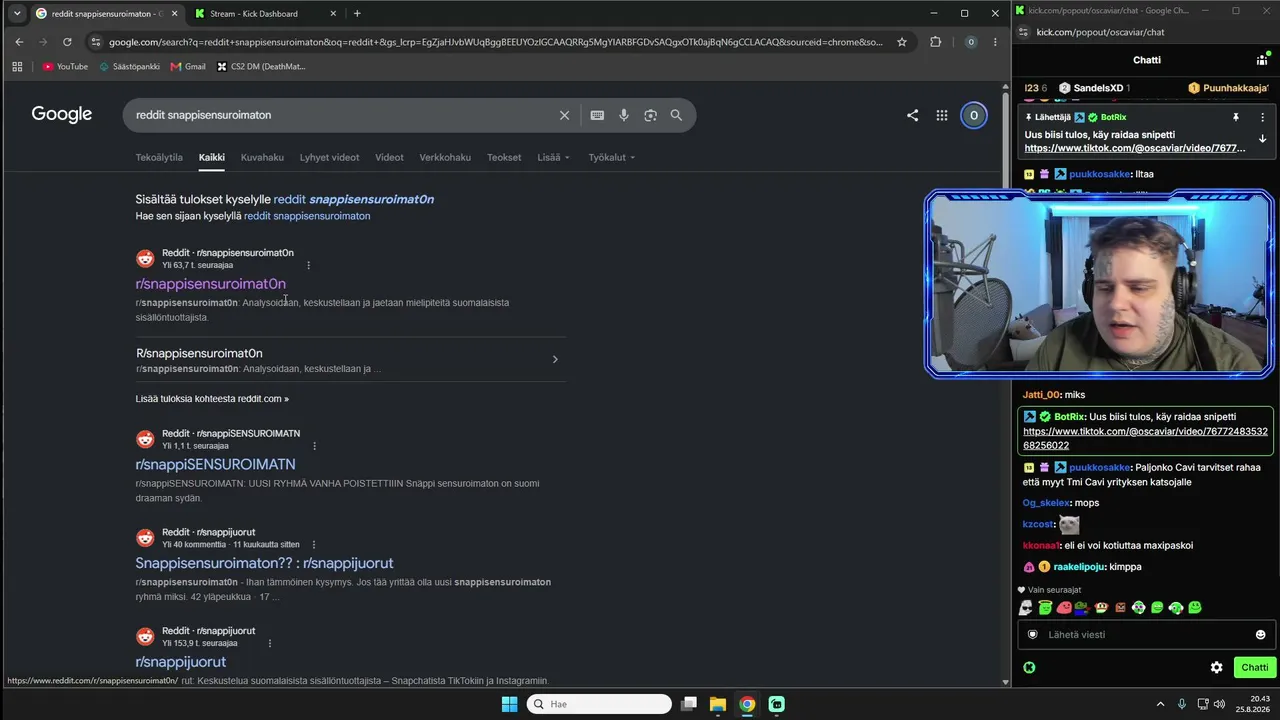Viewport: 1280px width, 720px height.
Task: Send message with green Chatti button
Action: point(1254,667)
